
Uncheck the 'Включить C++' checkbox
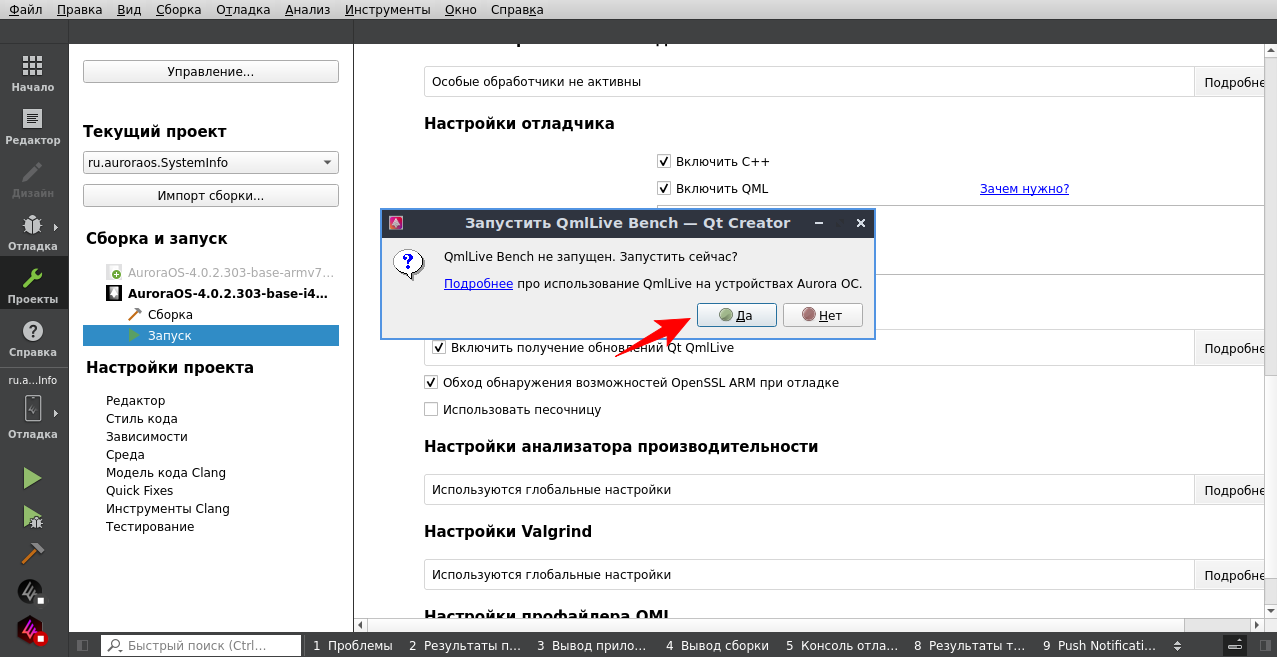663,161
